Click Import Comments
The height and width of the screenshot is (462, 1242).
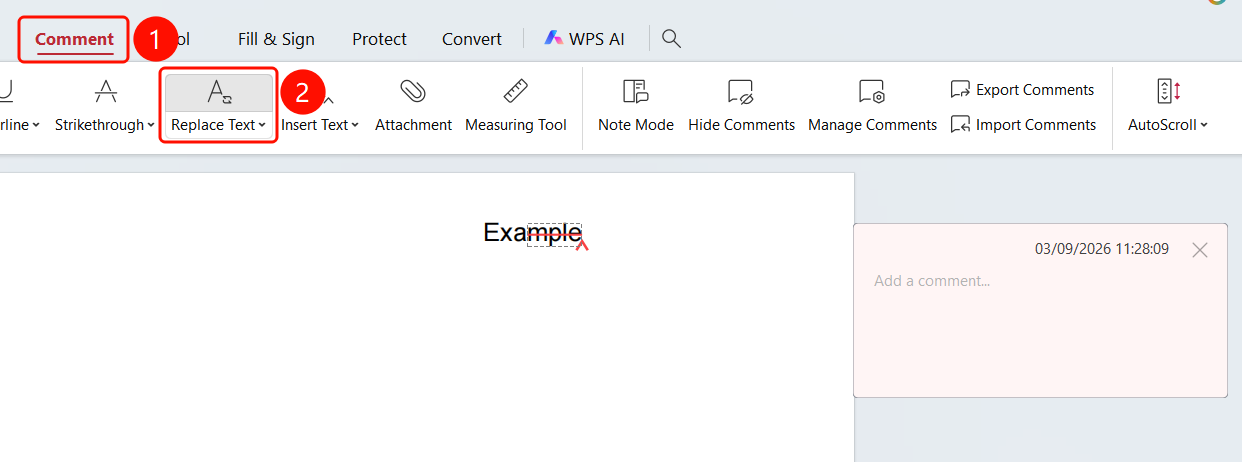[1022, 125]
